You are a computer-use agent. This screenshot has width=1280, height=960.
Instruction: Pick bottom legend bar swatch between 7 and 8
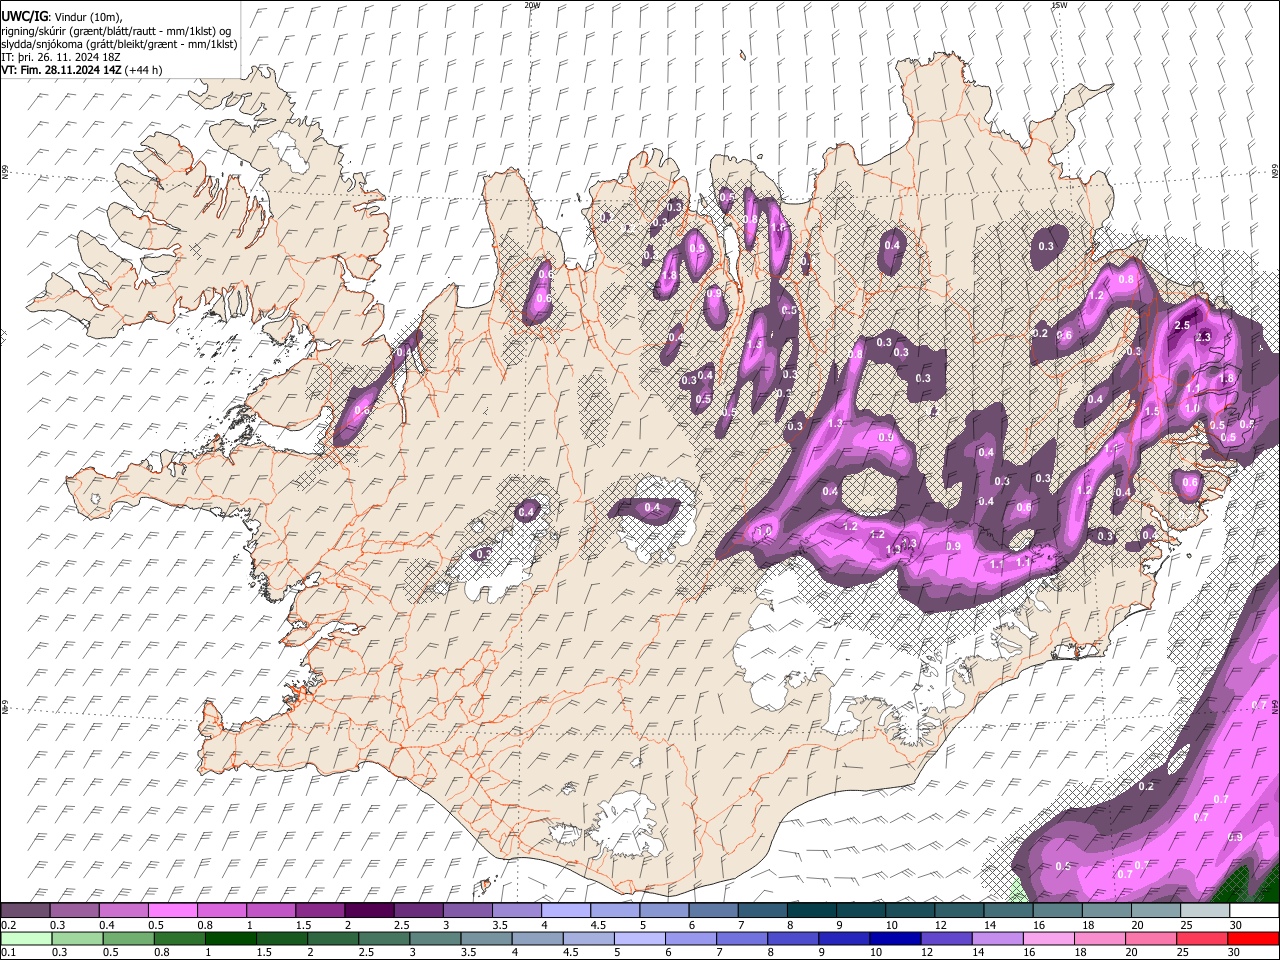coord(744,939)
